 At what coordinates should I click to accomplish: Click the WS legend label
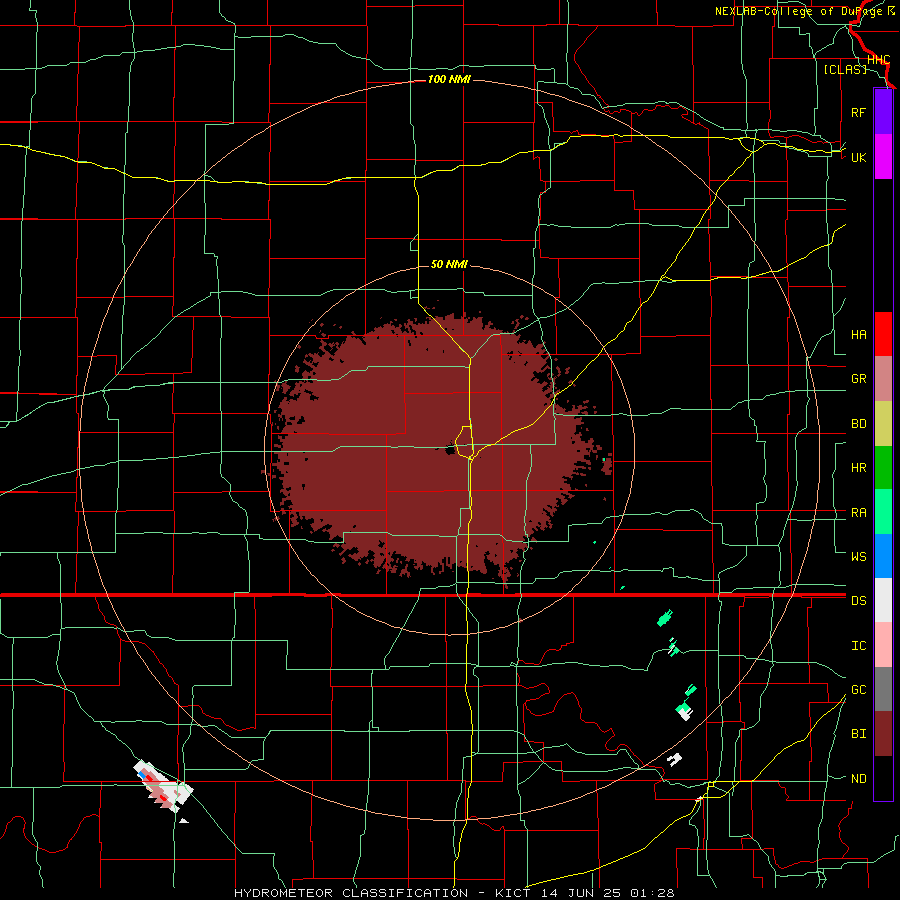(x=858, y=557)
